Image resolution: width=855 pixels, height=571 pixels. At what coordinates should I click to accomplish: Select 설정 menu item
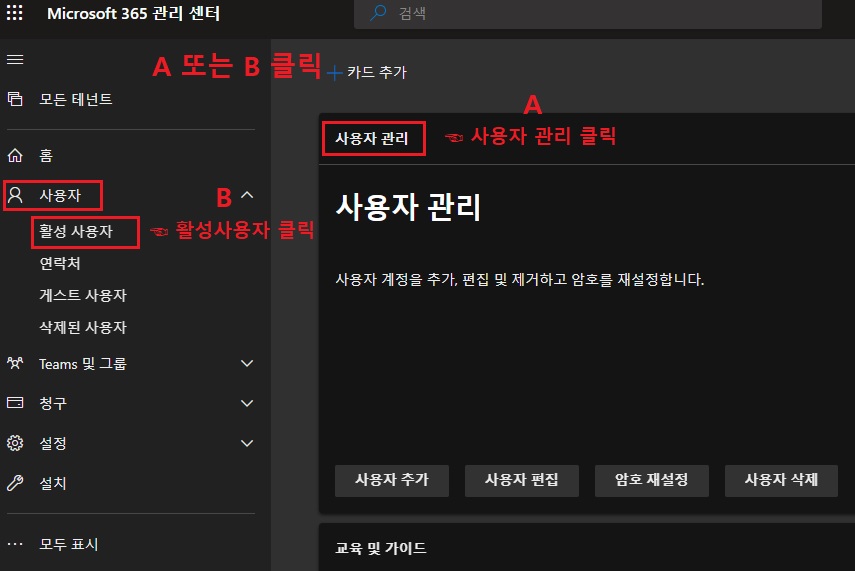53,443
